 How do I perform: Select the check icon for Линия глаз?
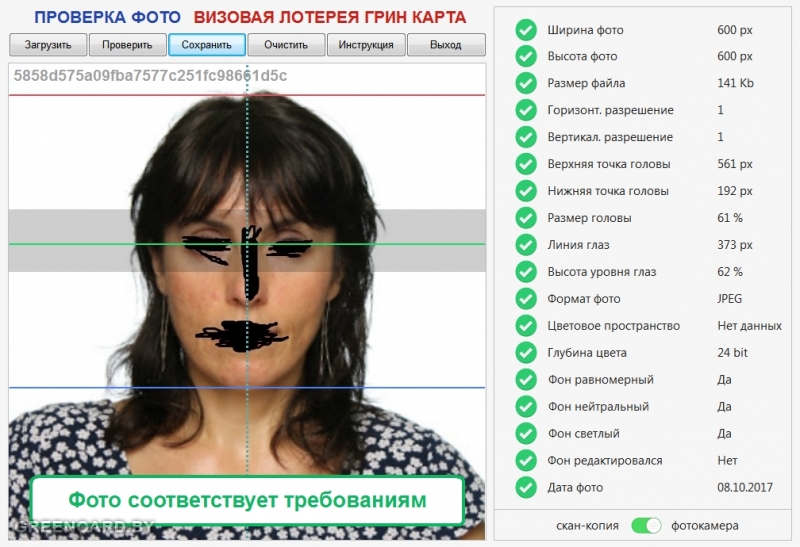pos(526,245)
